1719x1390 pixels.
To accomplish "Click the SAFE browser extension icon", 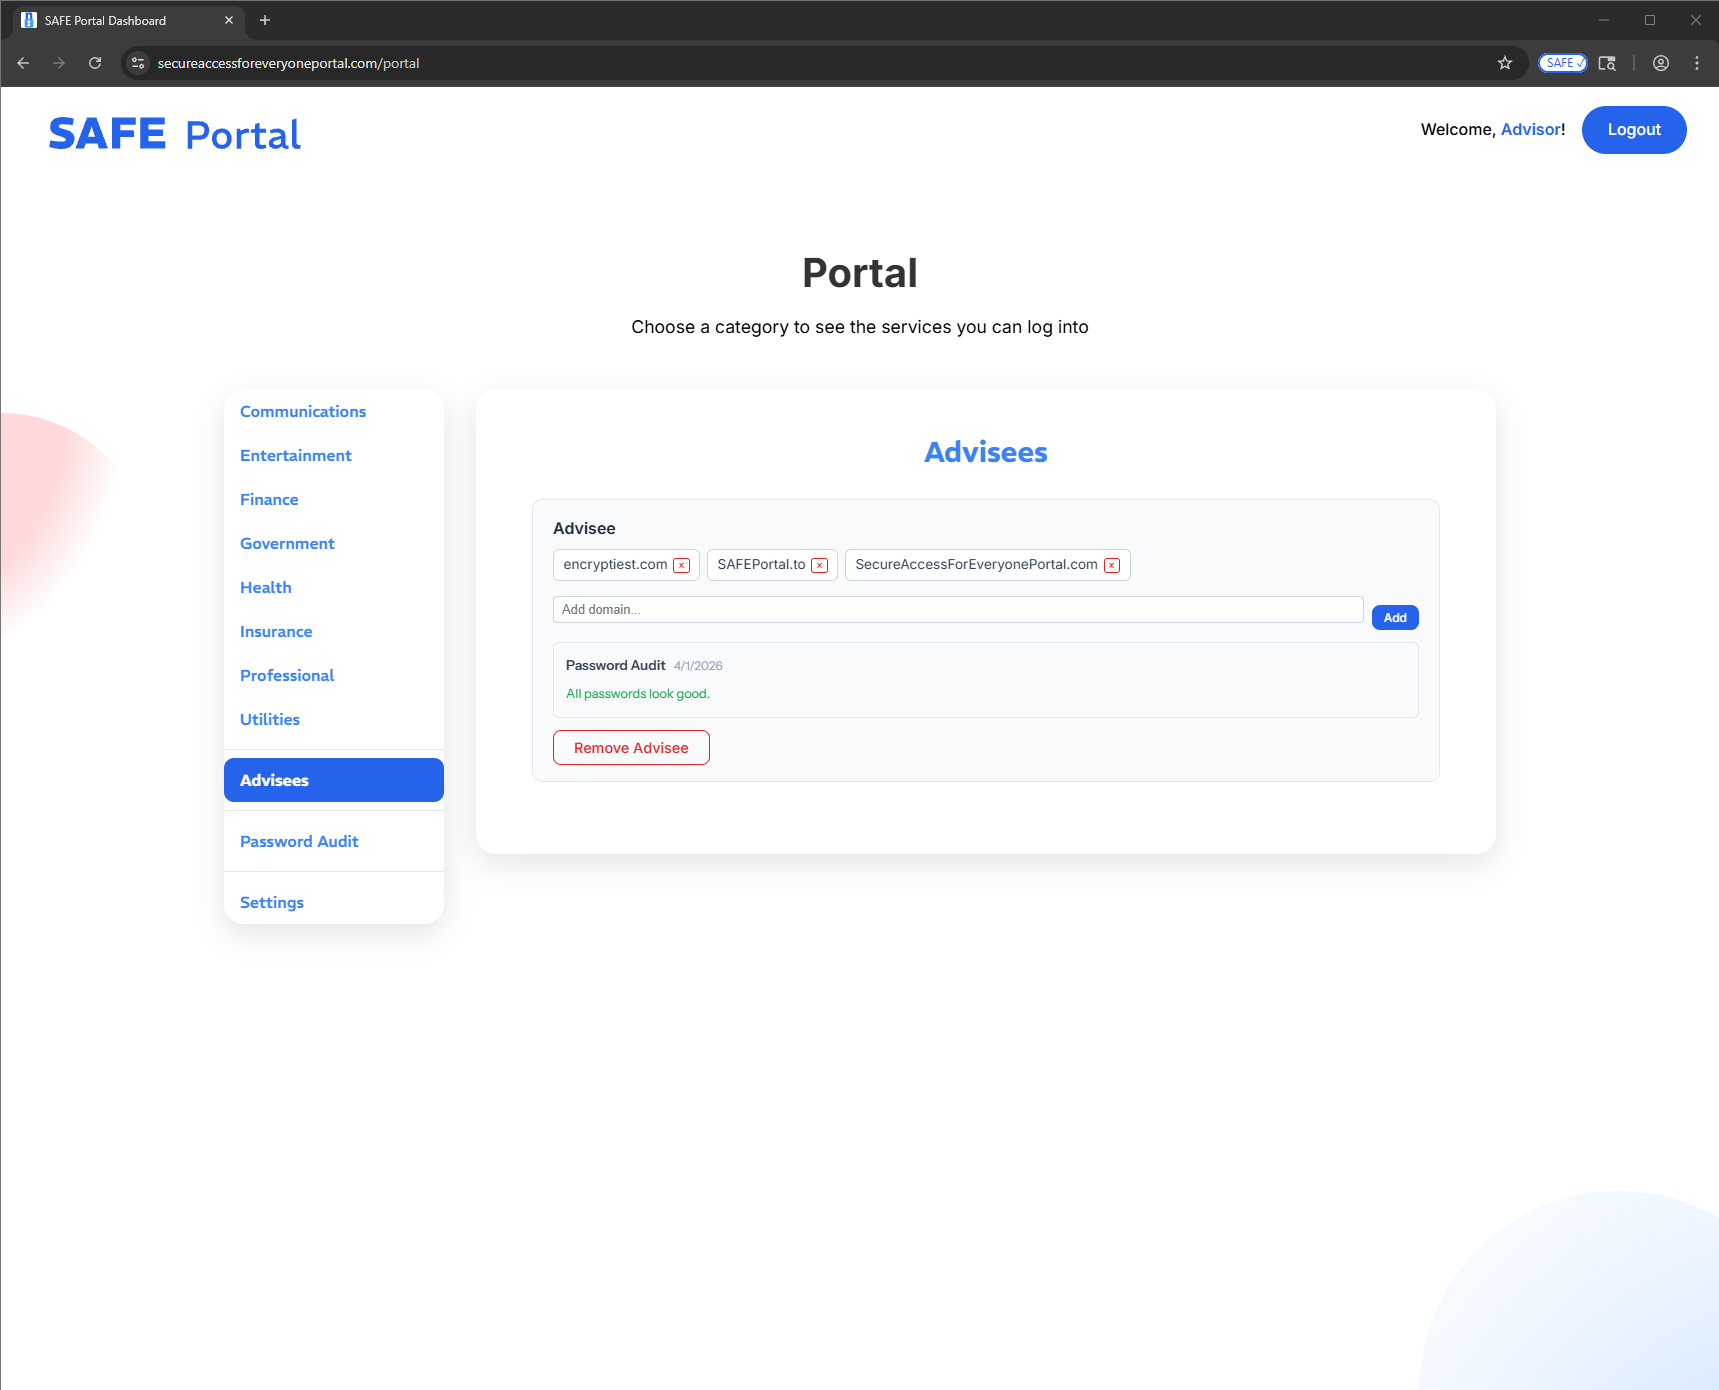I will click(1562, 63).
